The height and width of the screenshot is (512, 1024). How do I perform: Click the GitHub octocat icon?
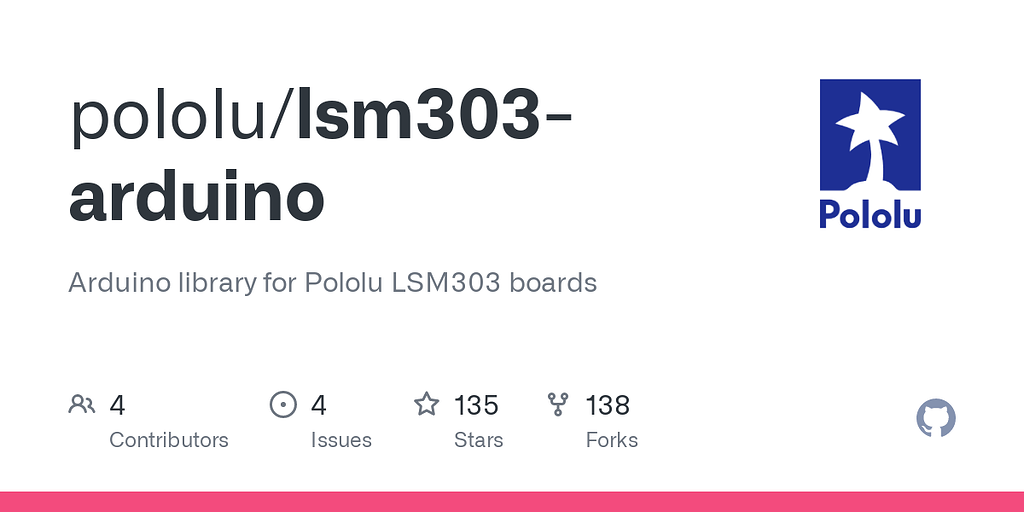pos(936,418)
